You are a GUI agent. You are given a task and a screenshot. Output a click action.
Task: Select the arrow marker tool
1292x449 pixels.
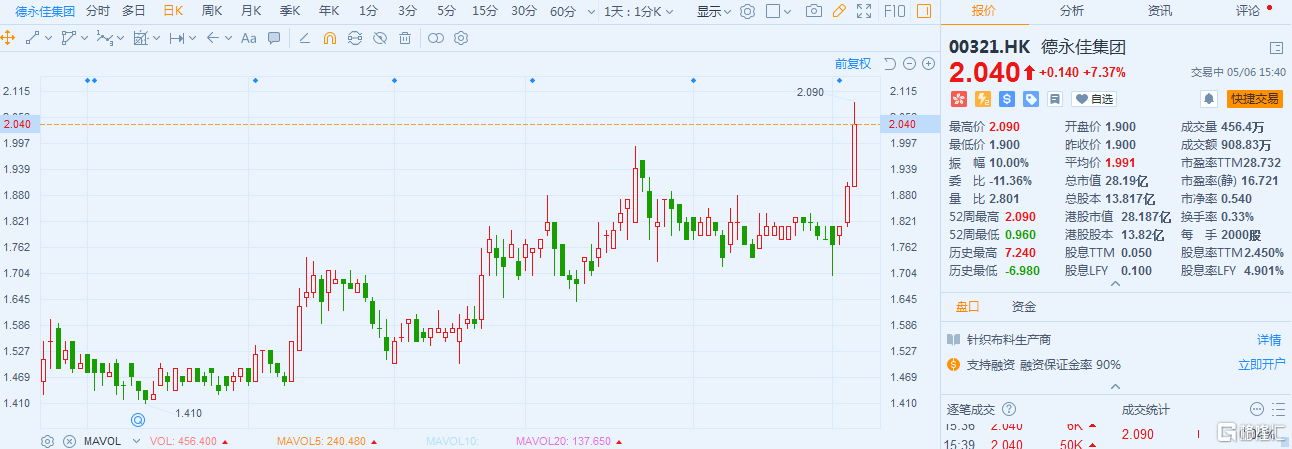212,38
